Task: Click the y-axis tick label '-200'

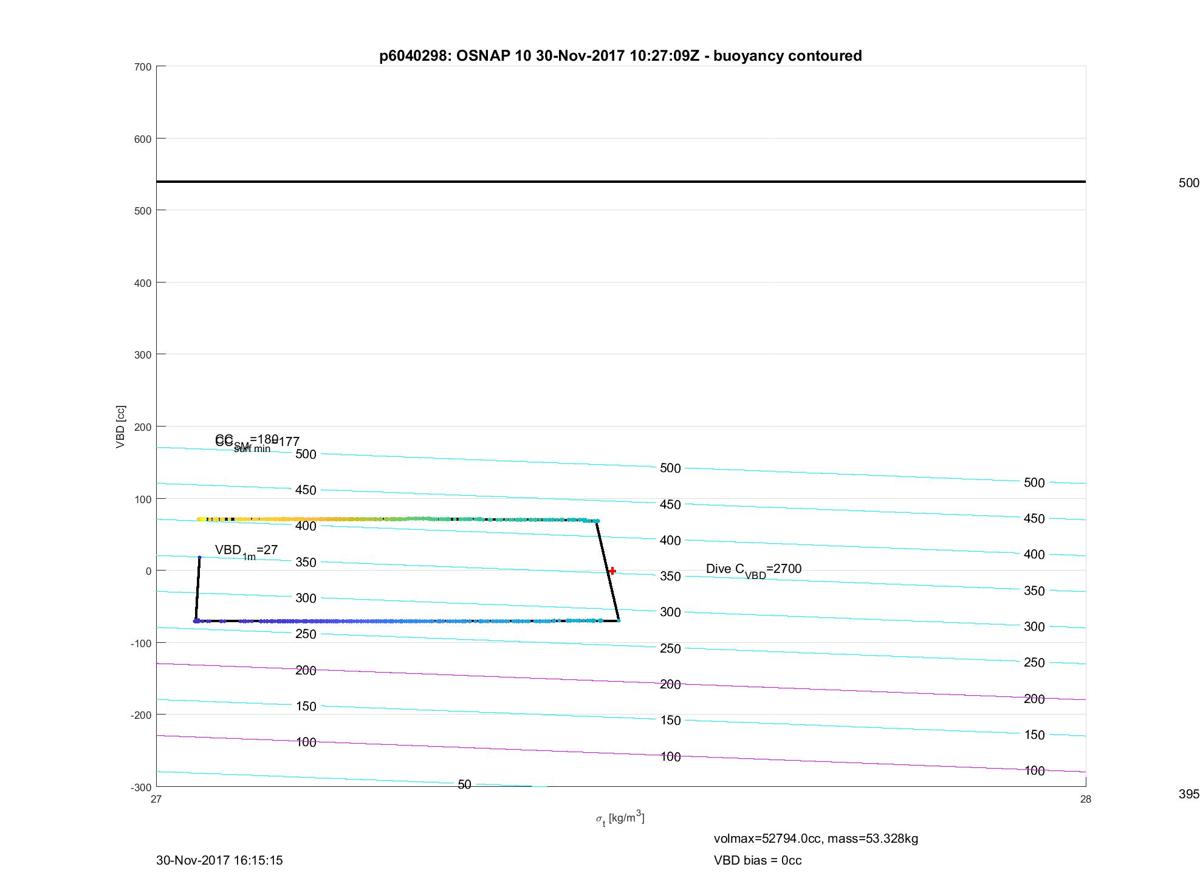Action: pos(141,715)
